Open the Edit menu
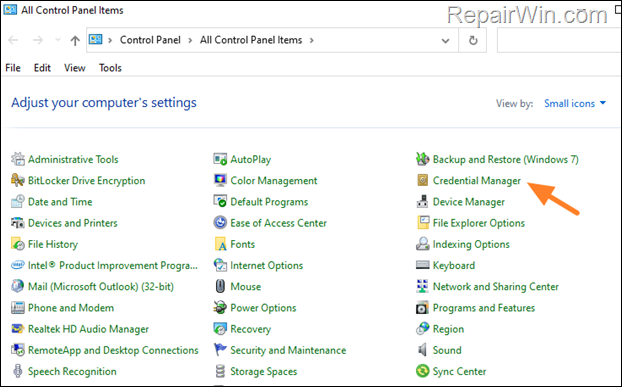Image resolution: width=622 pixels, height=387 pixels. pos(42,68)
